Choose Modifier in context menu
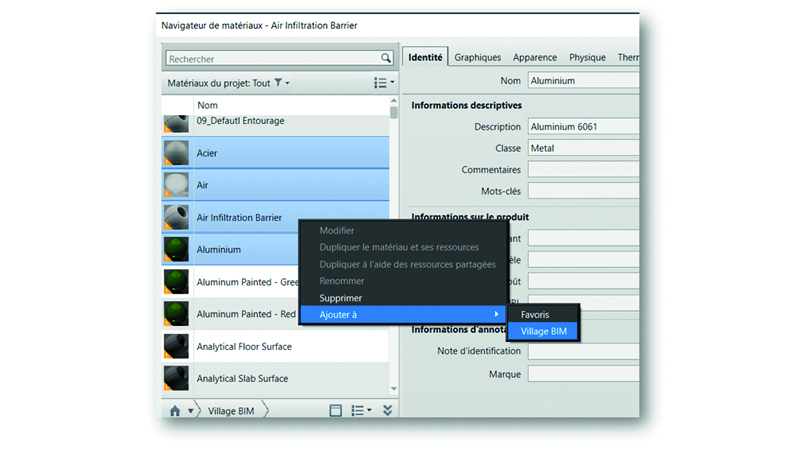This screenshot has height=450, width=812. tap(337, 230)
